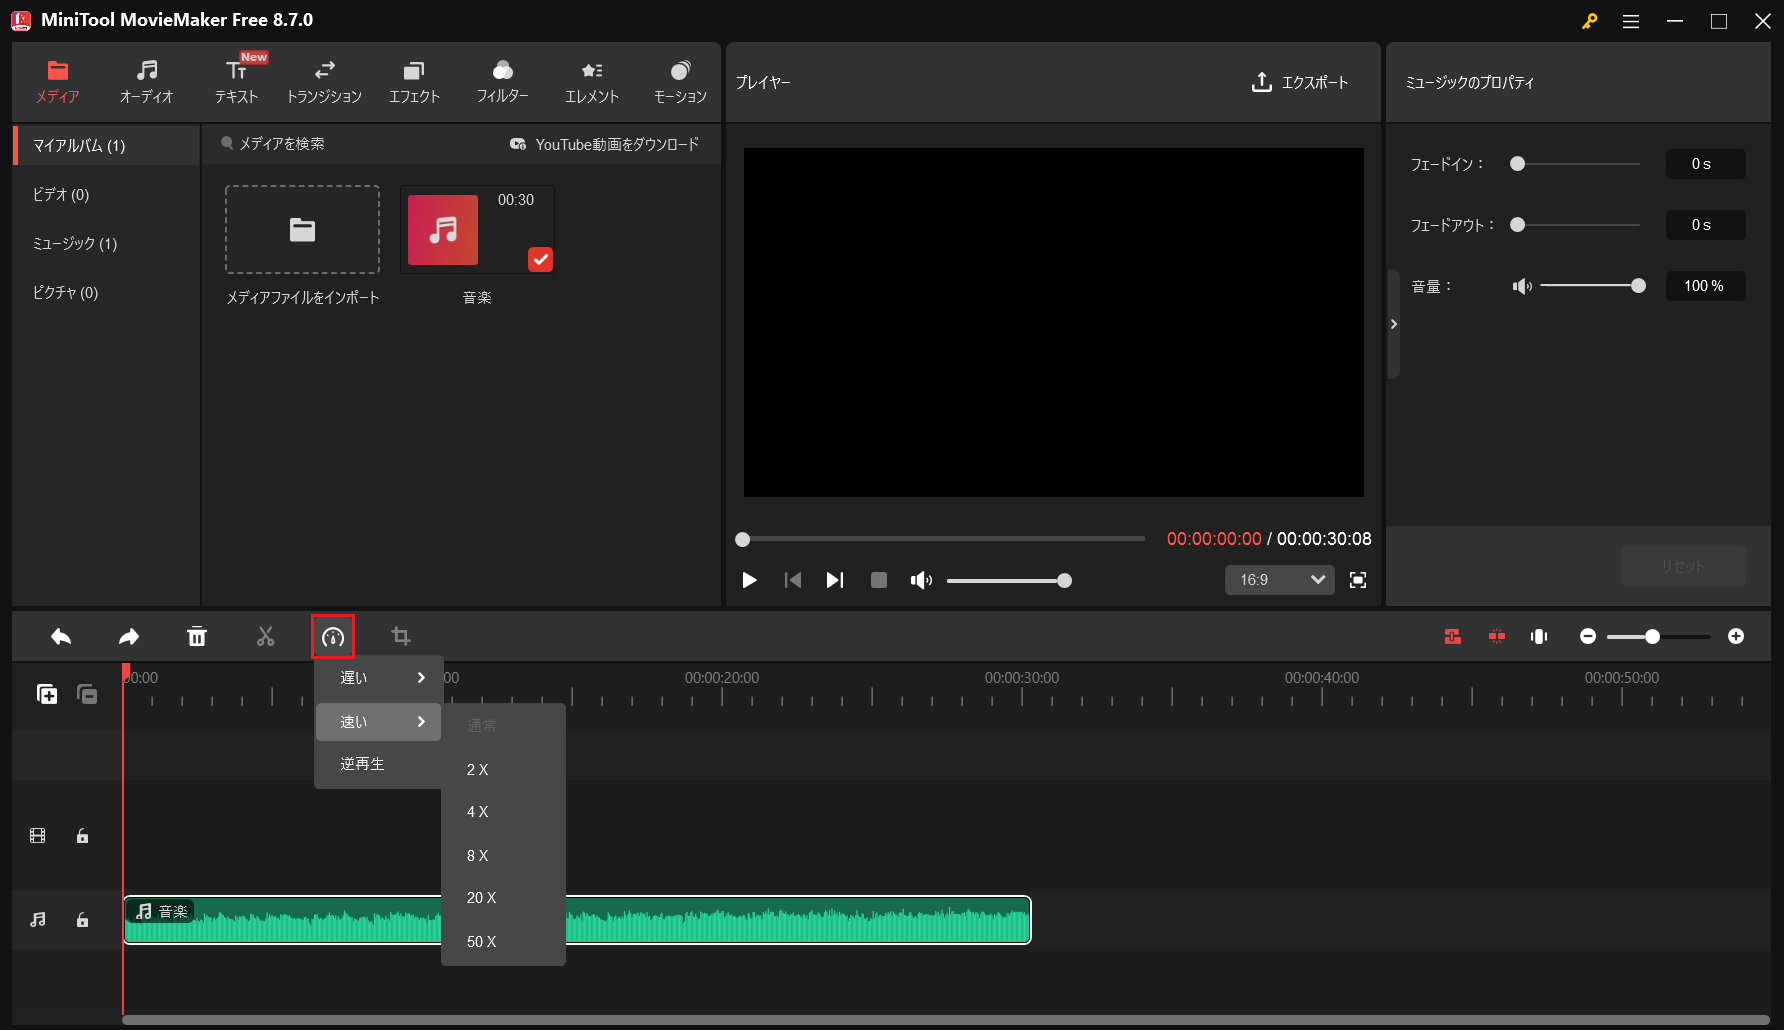Click the add track icon
The image size is (1784, 1030).
coord(47,694)
